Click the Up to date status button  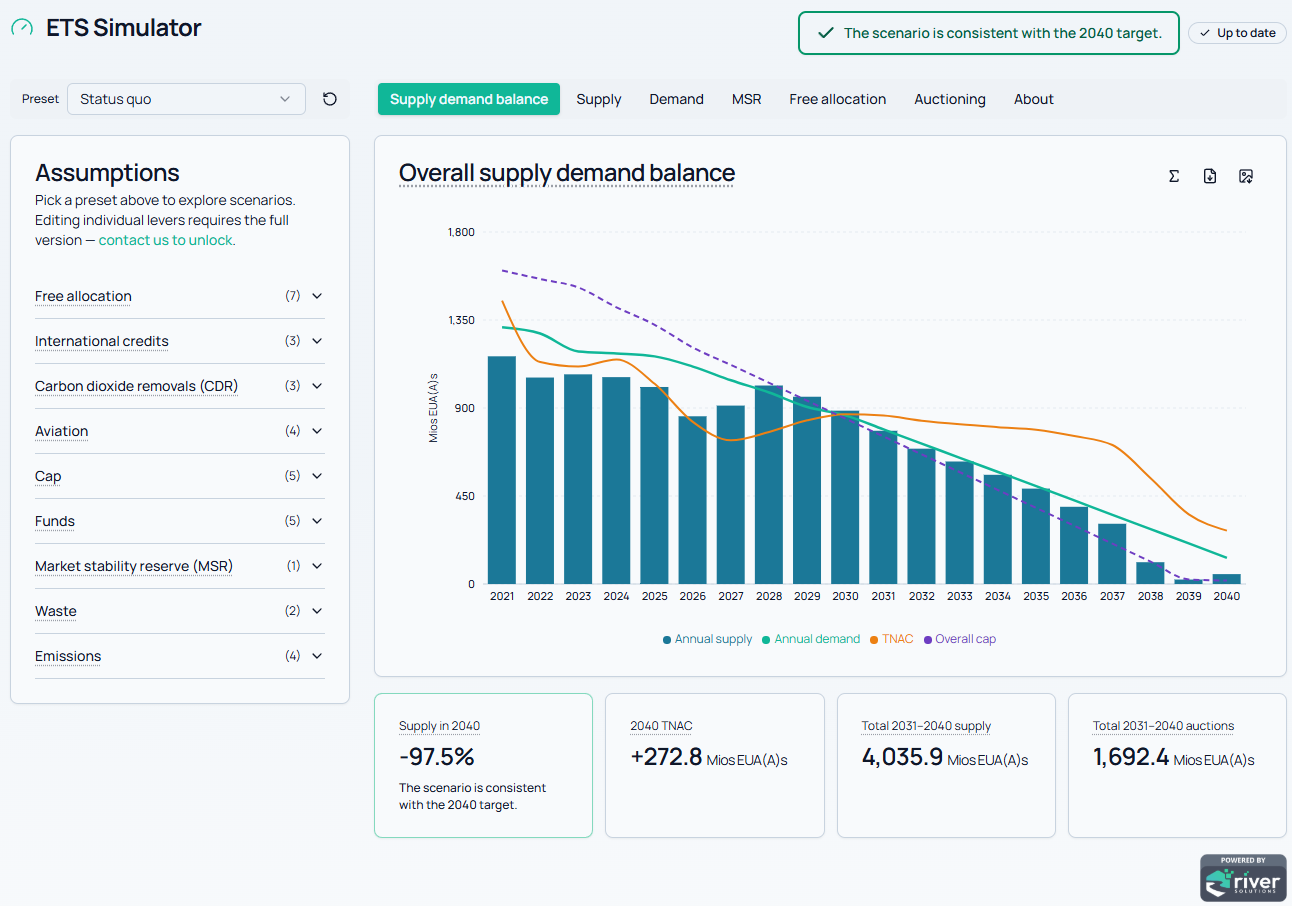[x=1237, y=33]
